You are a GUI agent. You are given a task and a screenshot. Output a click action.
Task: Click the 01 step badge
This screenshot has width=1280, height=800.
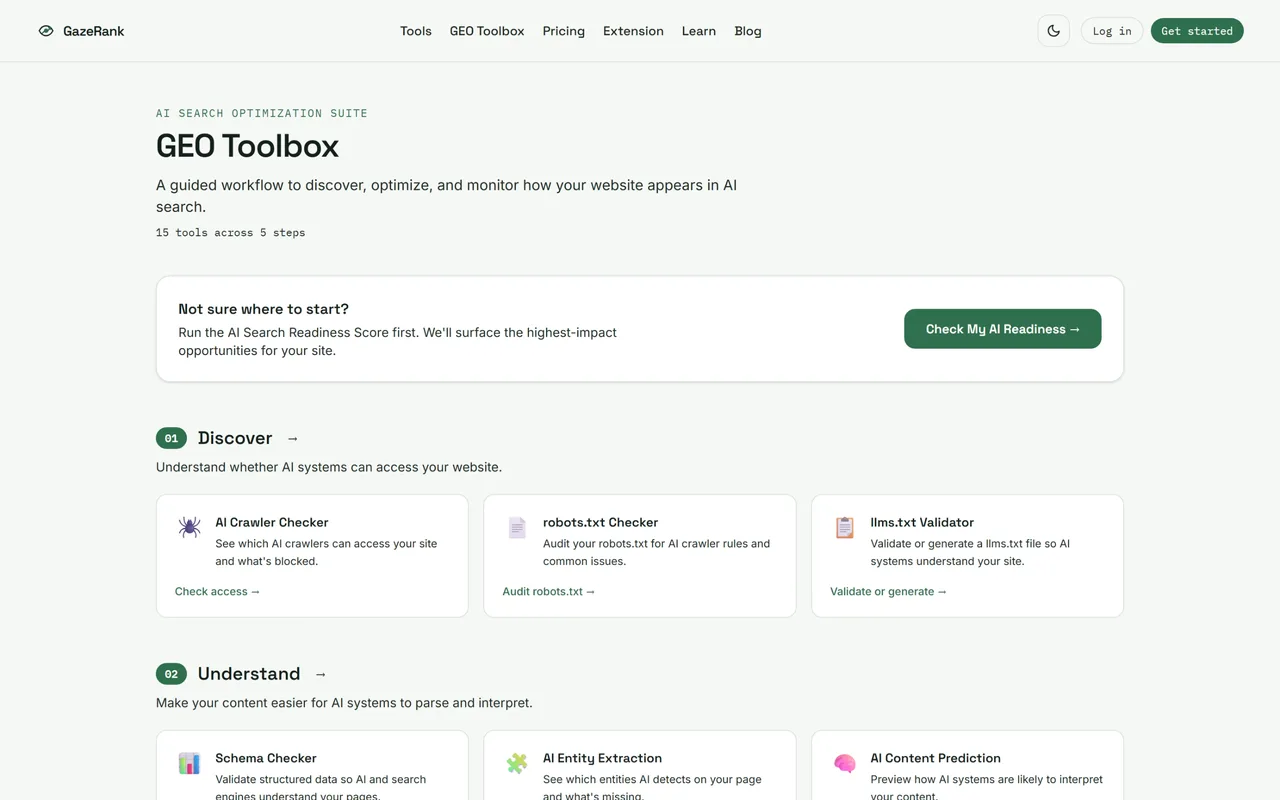(x=171, y=438)
